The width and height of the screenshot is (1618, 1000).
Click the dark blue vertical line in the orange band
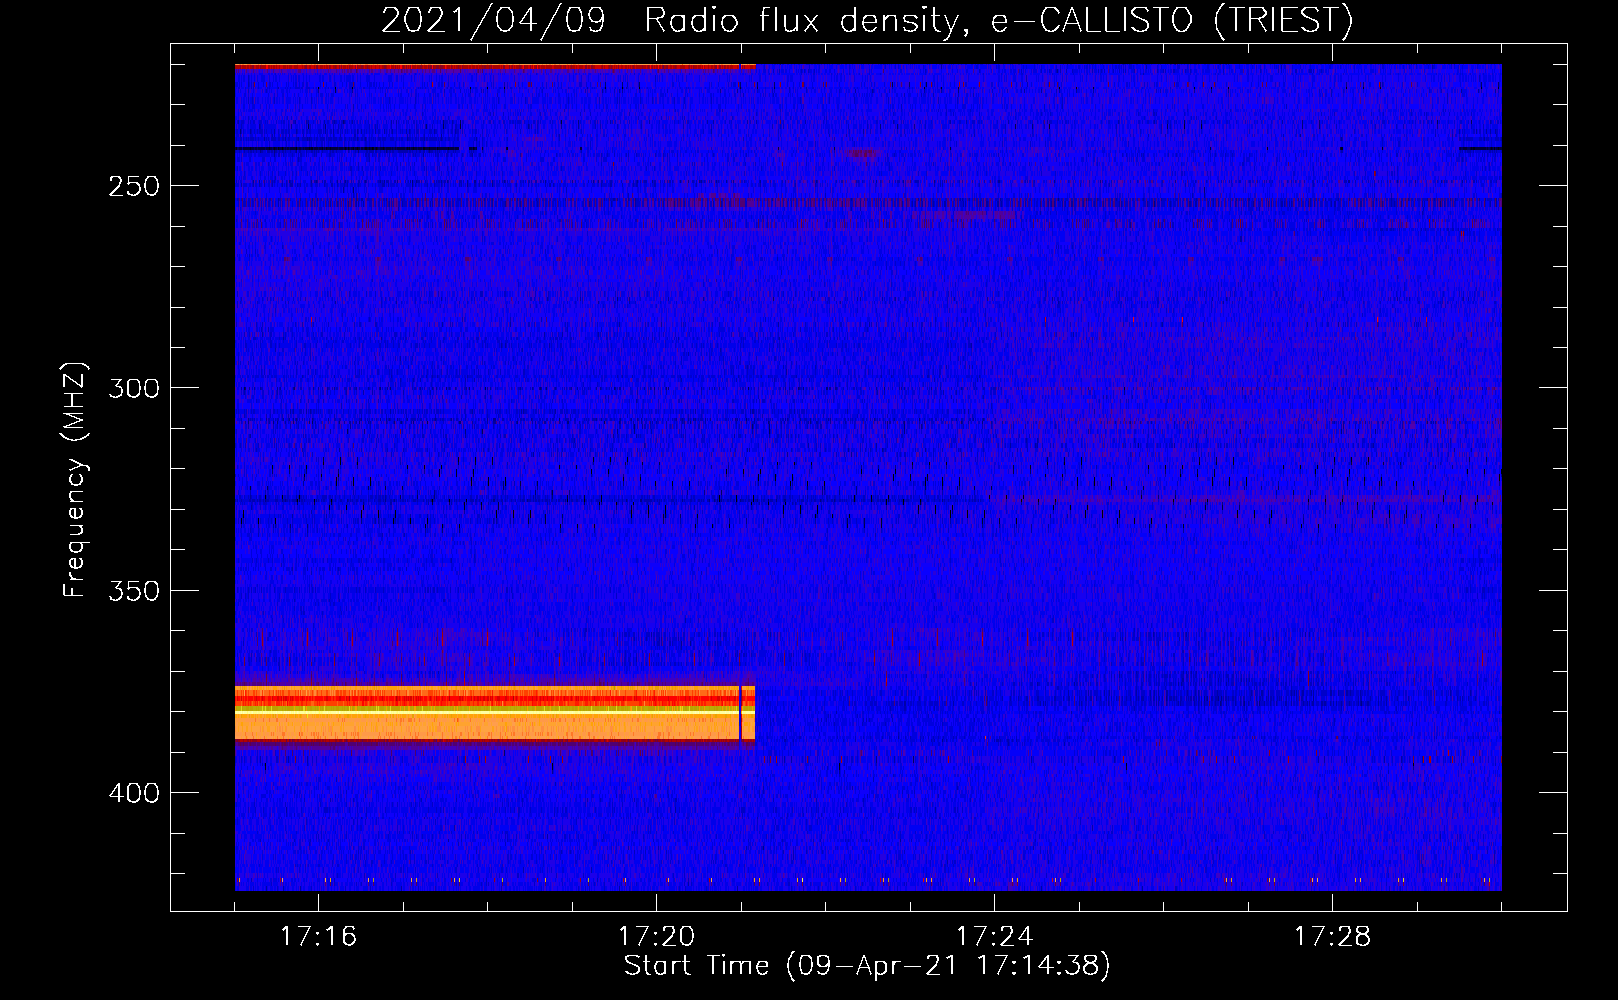tap(740, 713)
